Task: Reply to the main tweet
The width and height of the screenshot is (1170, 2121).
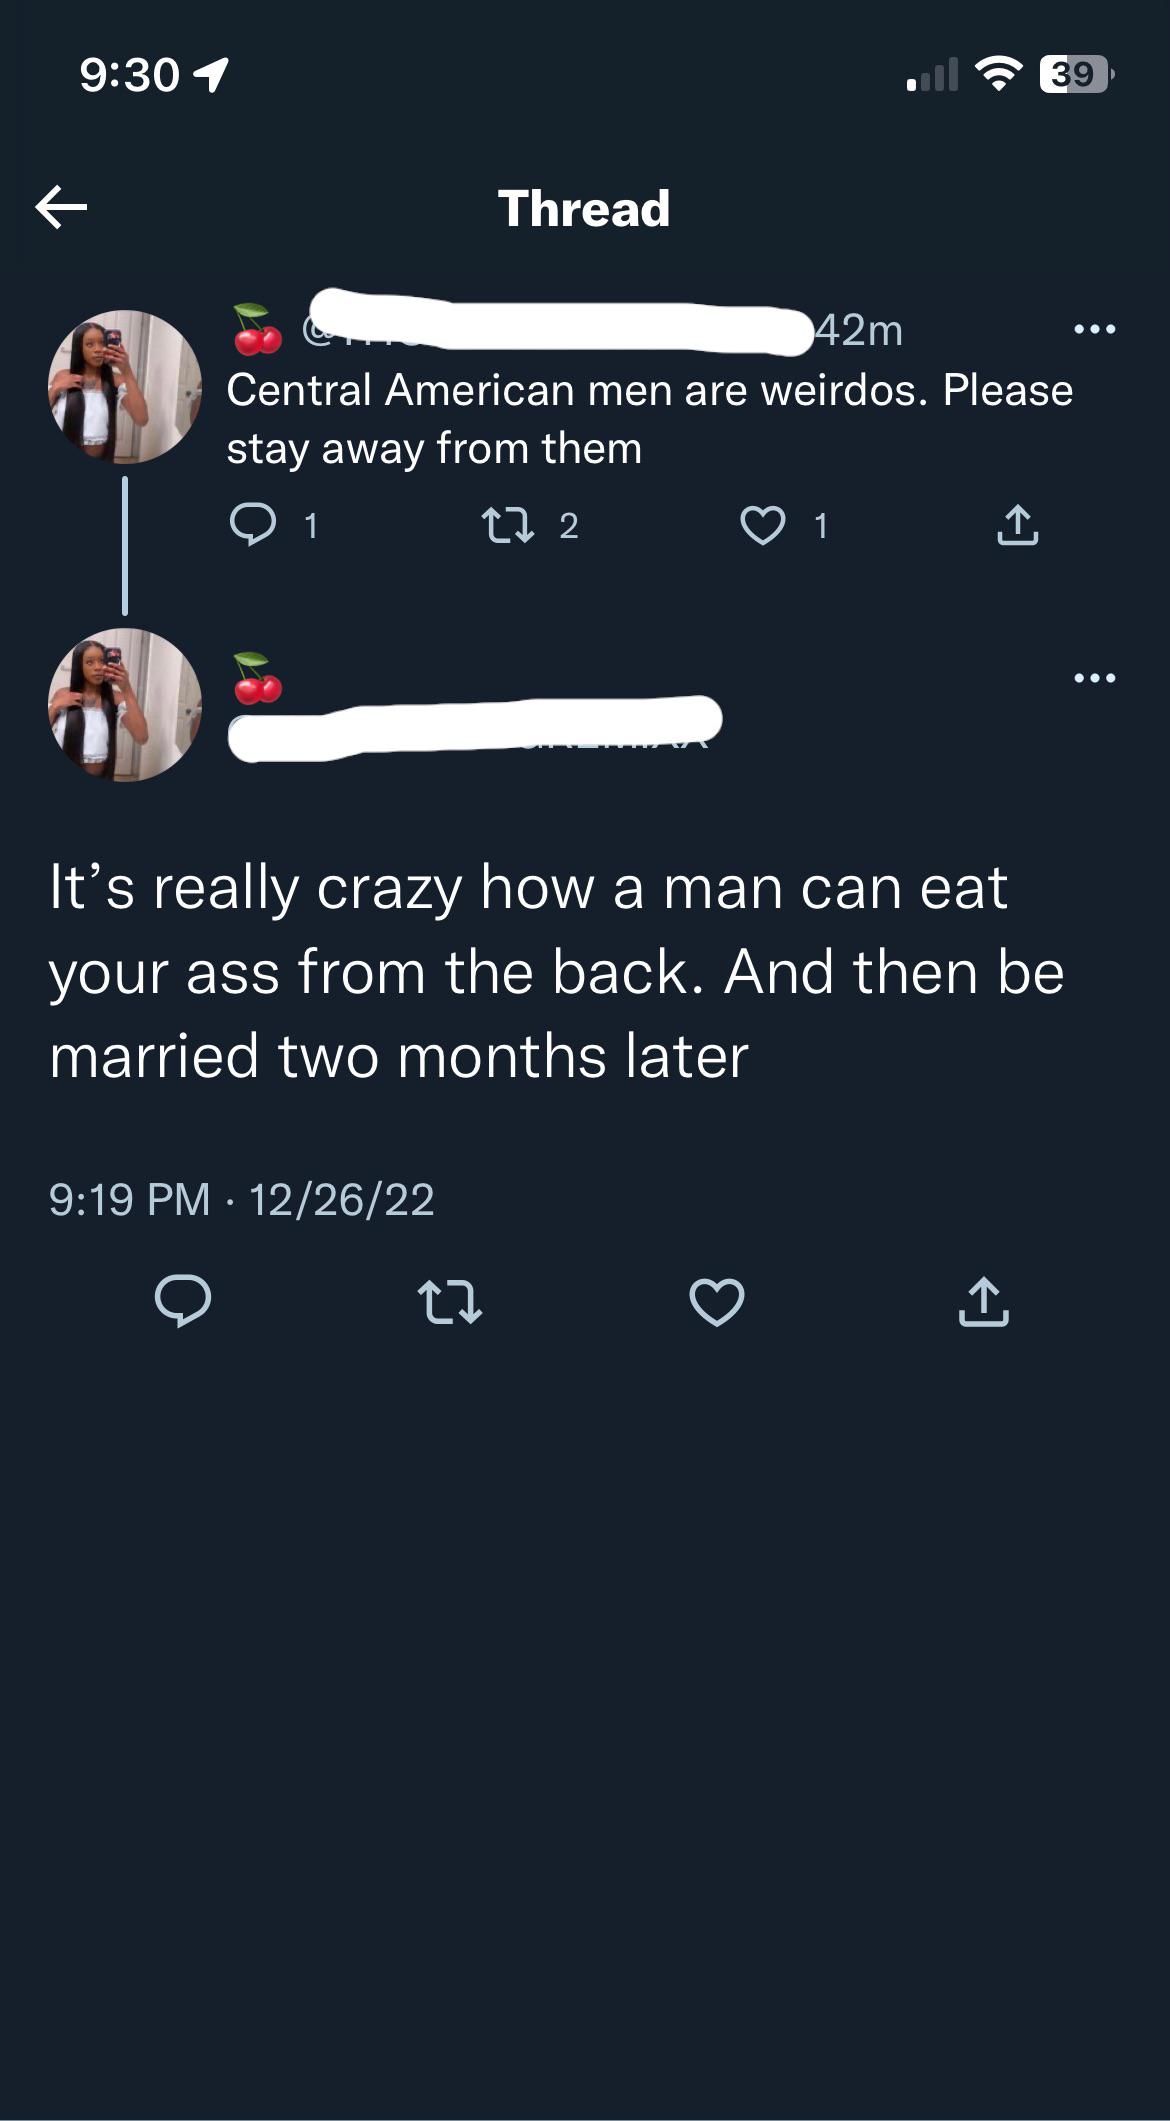Action: pyautogui.click(x=183, y=1301)
